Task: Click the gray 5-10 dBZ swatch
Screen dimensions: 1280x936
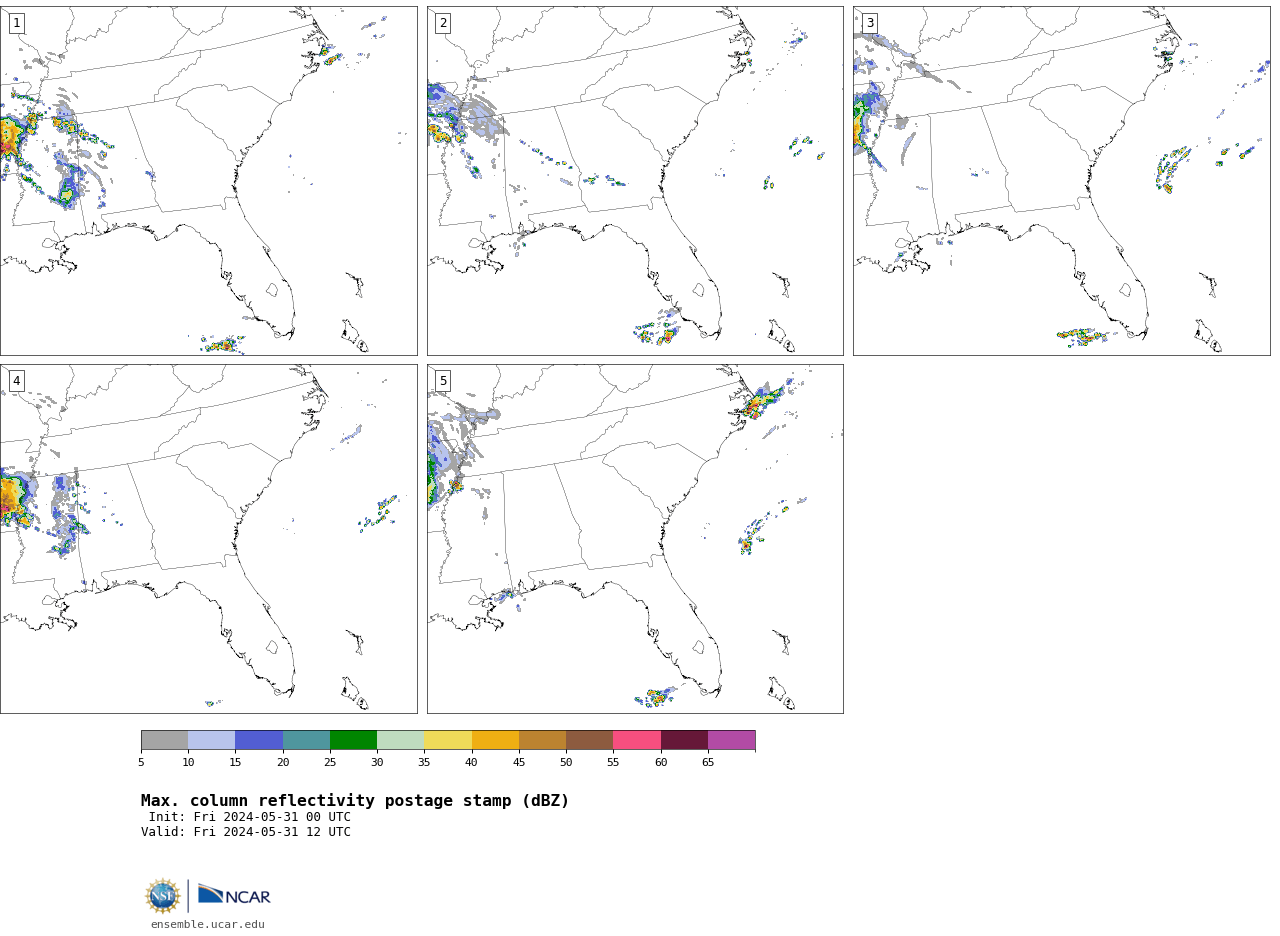Action: pyautogui.click(x=165, y=740)
